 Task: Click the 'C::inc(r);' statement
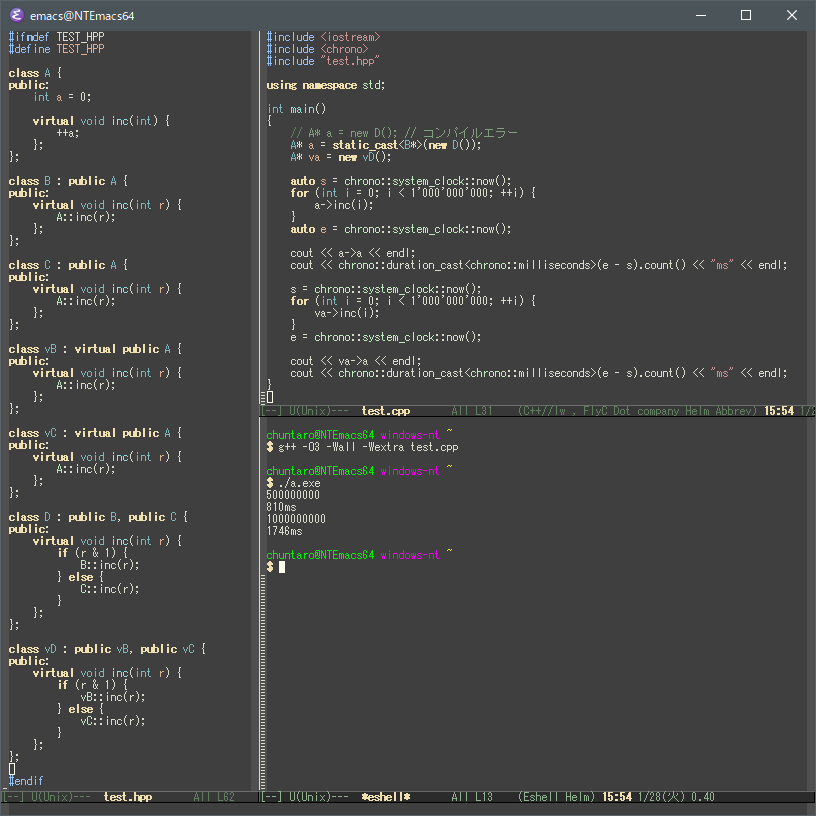click(109, 589)
